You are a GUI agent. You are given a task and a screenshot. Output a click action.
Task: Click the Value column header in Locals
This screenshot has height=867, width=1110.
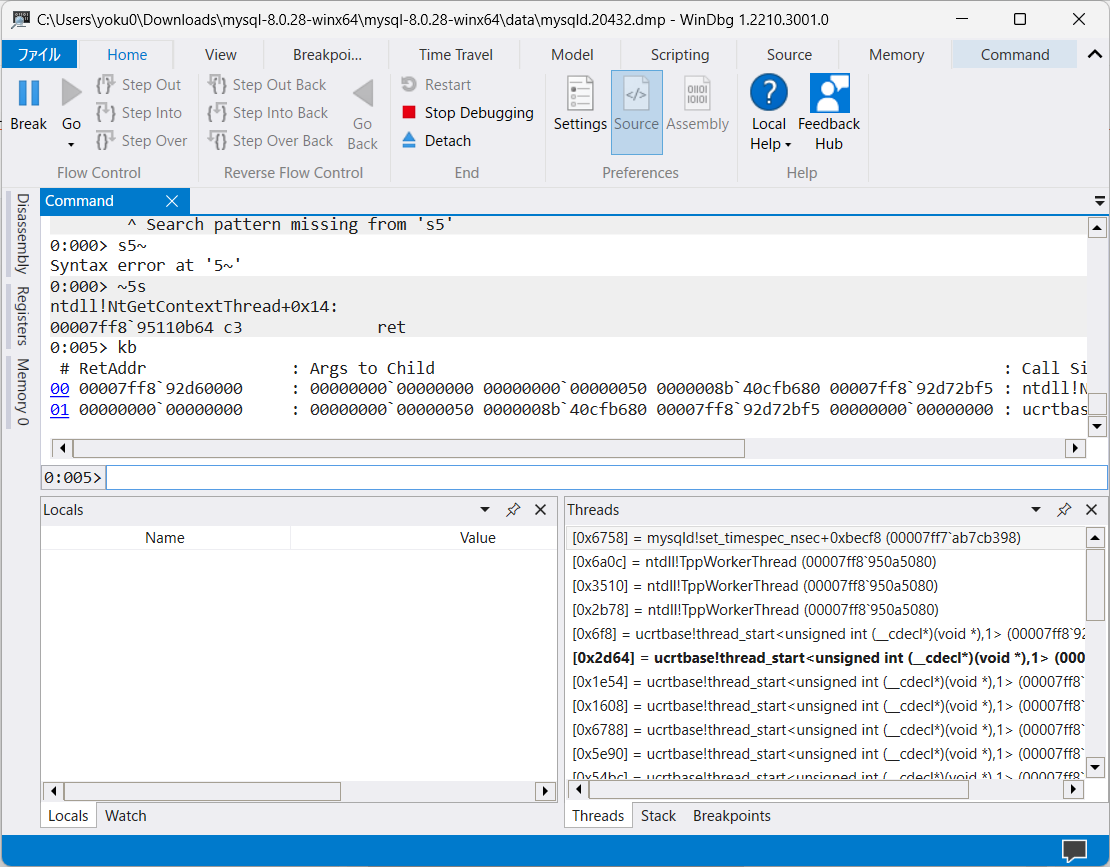(x=478, y=538)
